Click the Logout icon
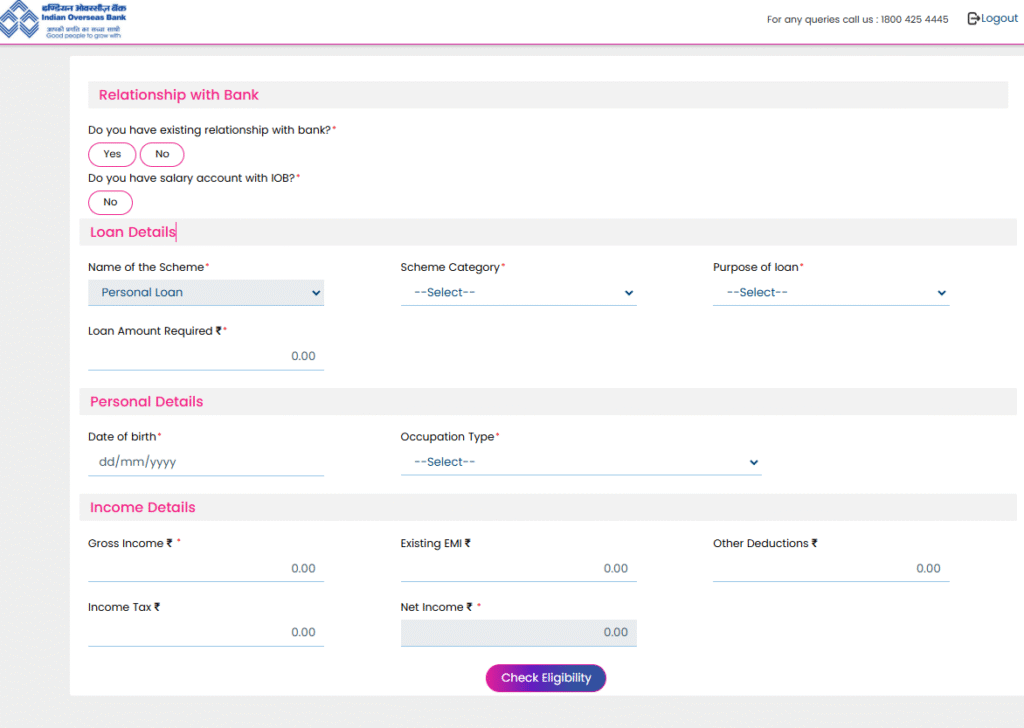 point(973,19)
